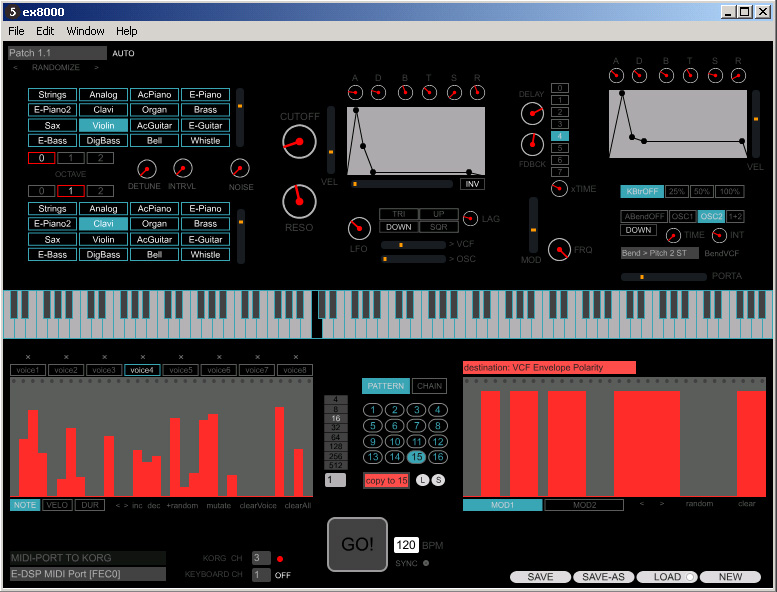This screenshot has width=777, height=592.
Task: Click the portamento TIME knob
Action: pos(673,235)
